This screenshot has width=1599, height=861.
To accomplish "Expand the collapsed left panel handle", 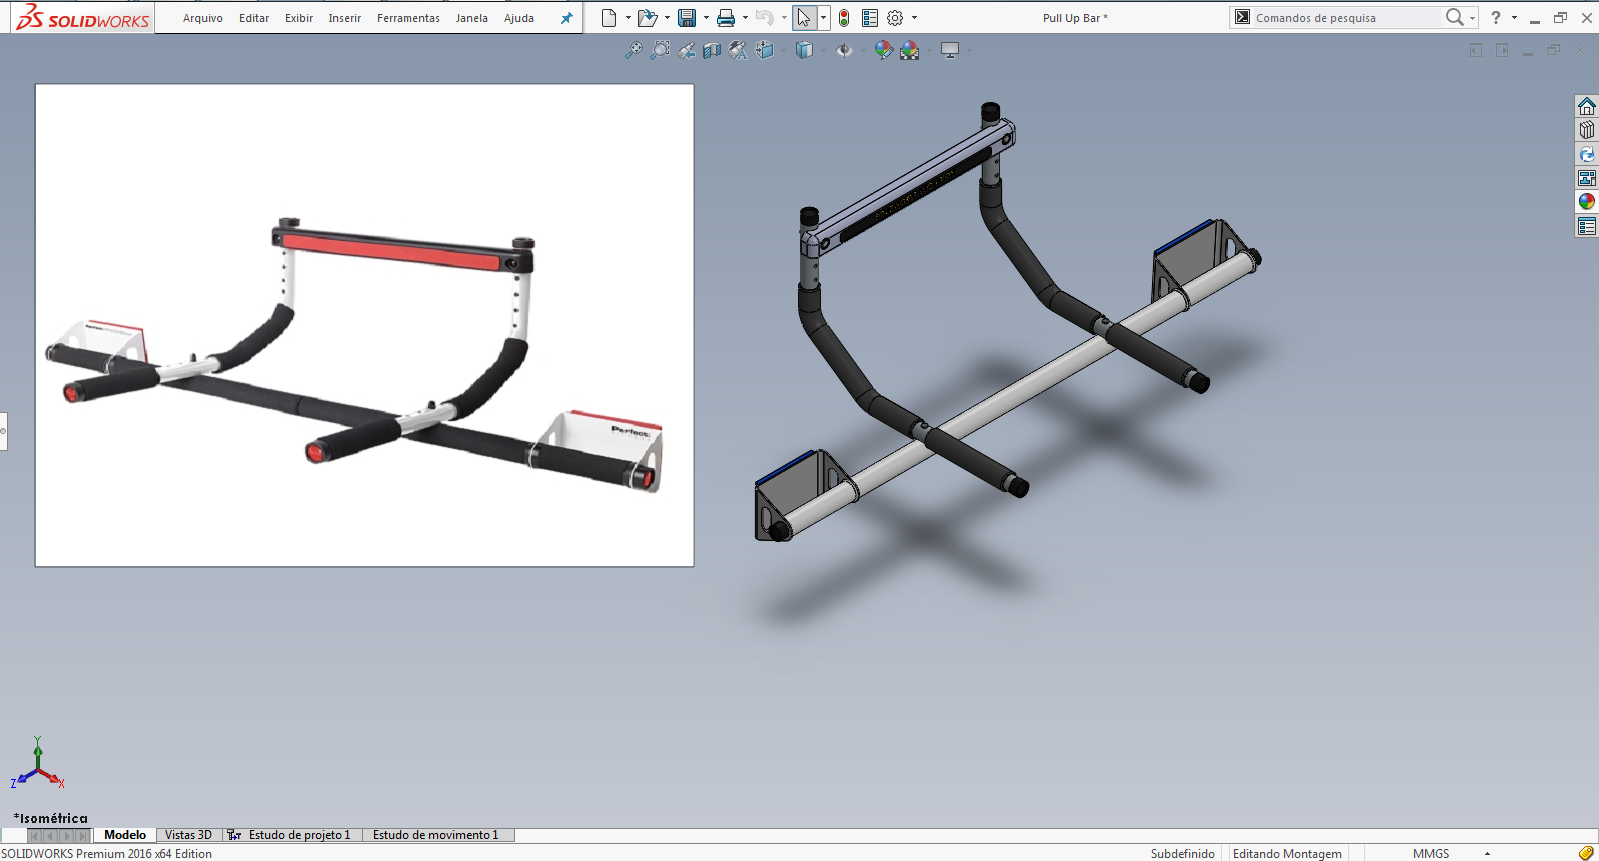I will point(3,431).
